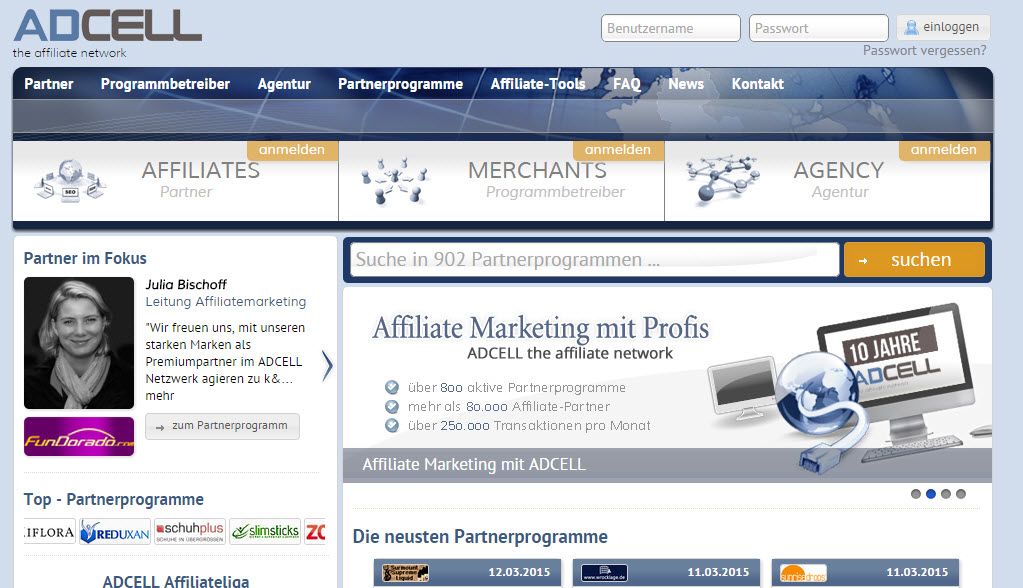Open the Affiliate-Tools menu
The image size is (1023, 588).
pyautogui.click(x=538, y=84)
